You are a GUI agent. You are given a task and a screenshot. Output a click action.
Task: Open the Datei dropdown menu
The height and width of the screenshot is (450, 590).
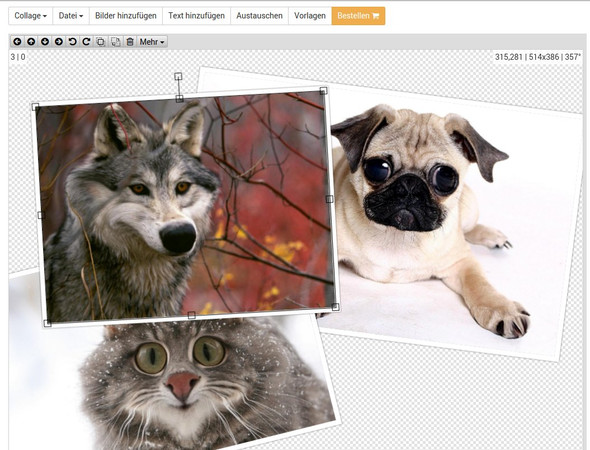coord(71,16)
